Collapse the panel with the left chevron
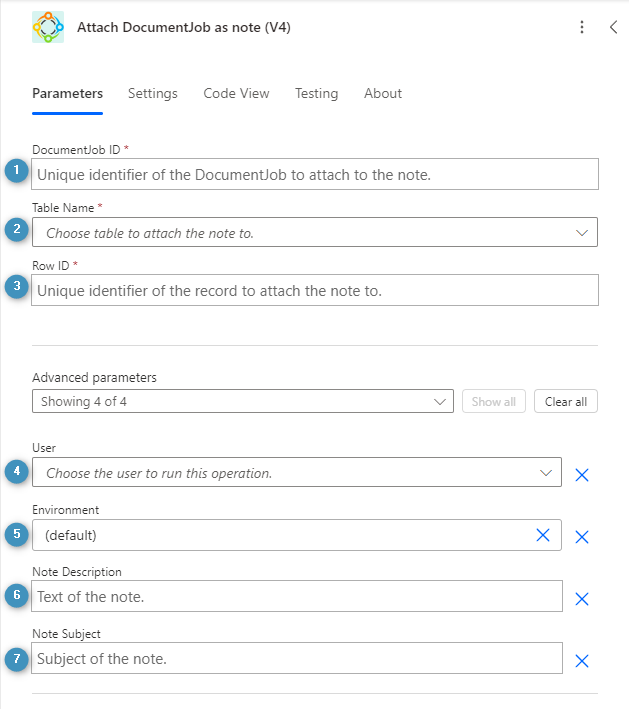This screenshot has width=629, height=709. tap(613, 27)
